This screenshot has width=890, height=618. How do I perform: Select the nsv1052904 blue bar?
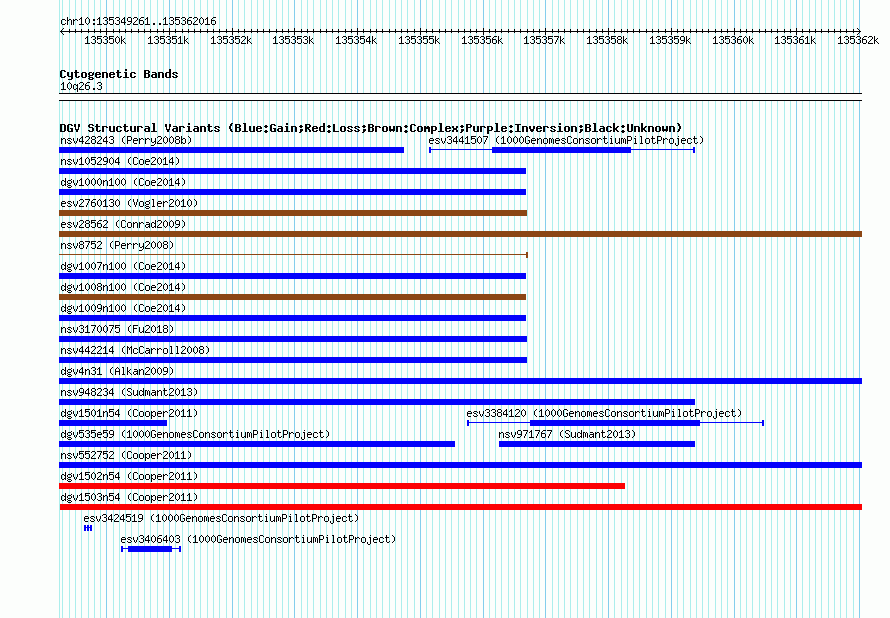tap(292, 171)
